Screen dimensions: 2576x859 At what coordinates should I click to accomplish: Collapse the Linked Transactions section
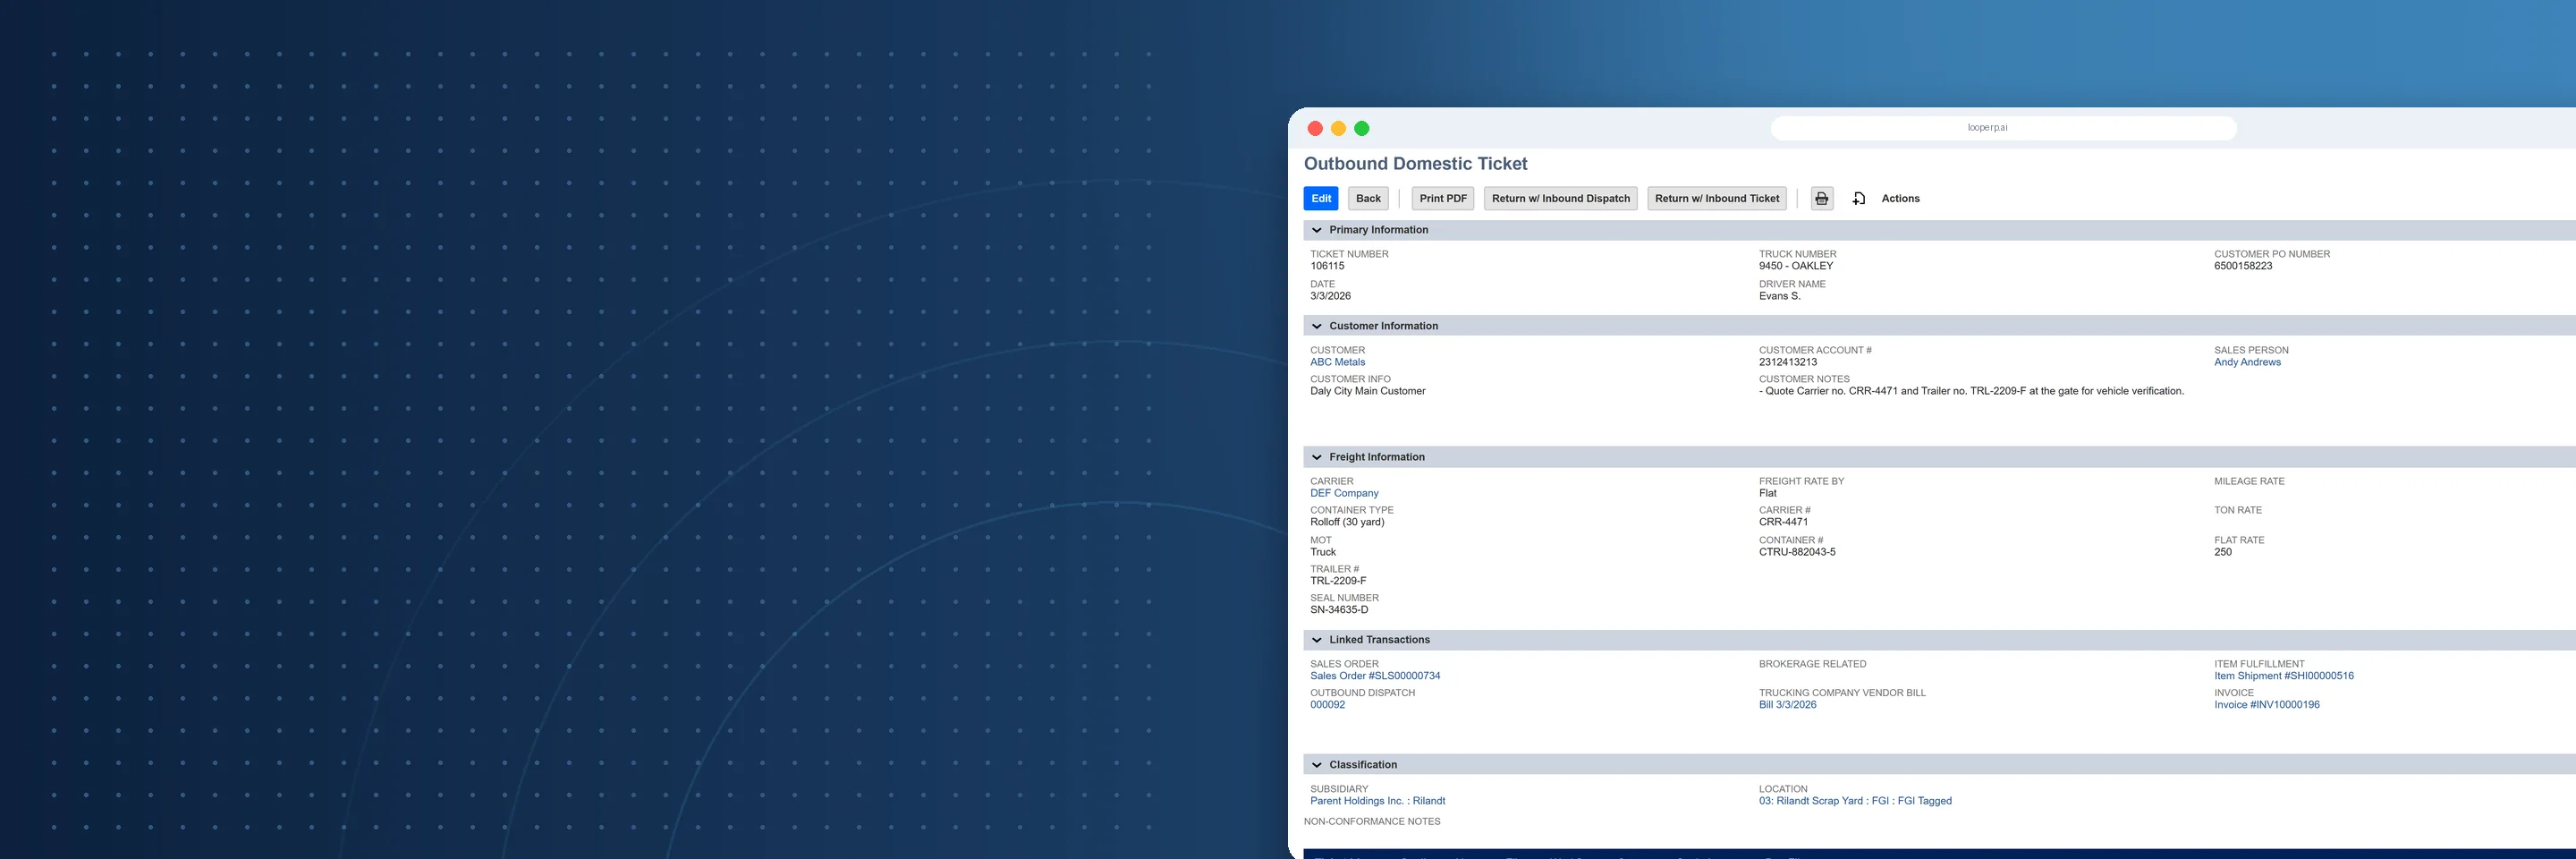click(x=1317, y=640)
